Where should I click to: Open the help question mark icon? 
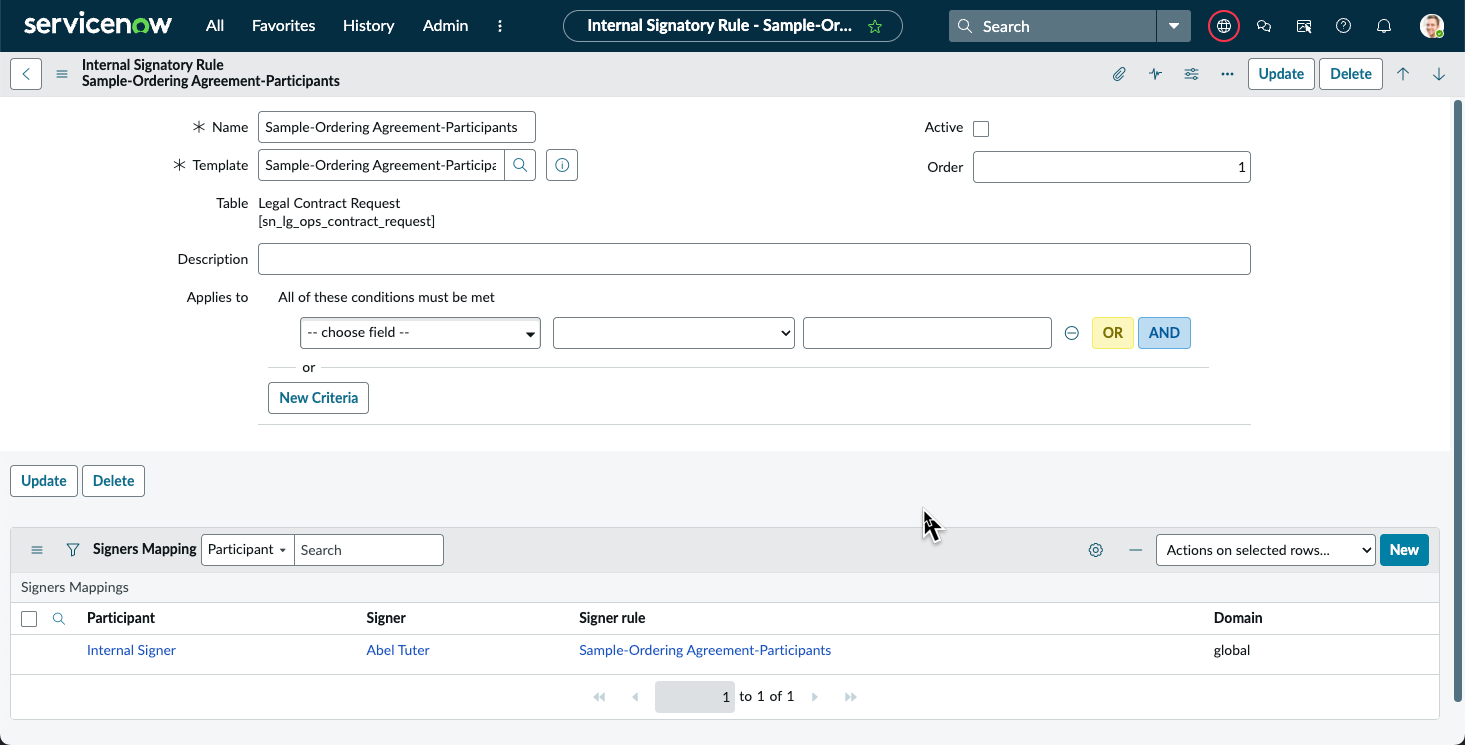pyautogui.click(x=1344, y=26)
